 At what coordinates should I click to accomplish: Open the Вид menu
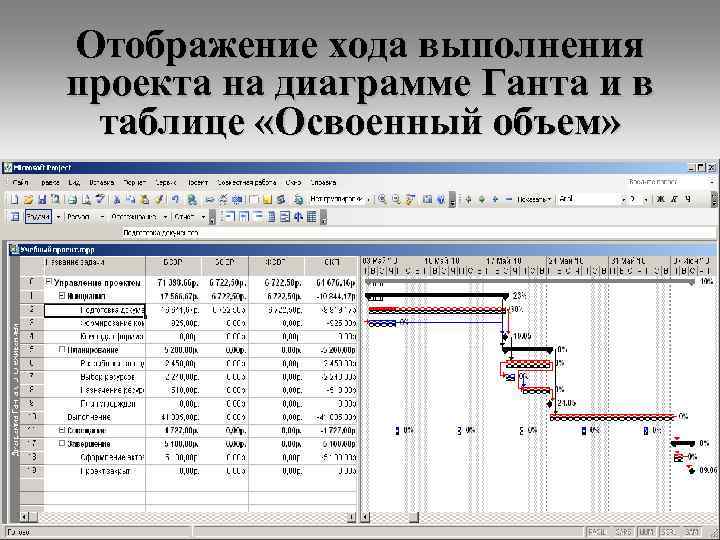tap(74, 182)
